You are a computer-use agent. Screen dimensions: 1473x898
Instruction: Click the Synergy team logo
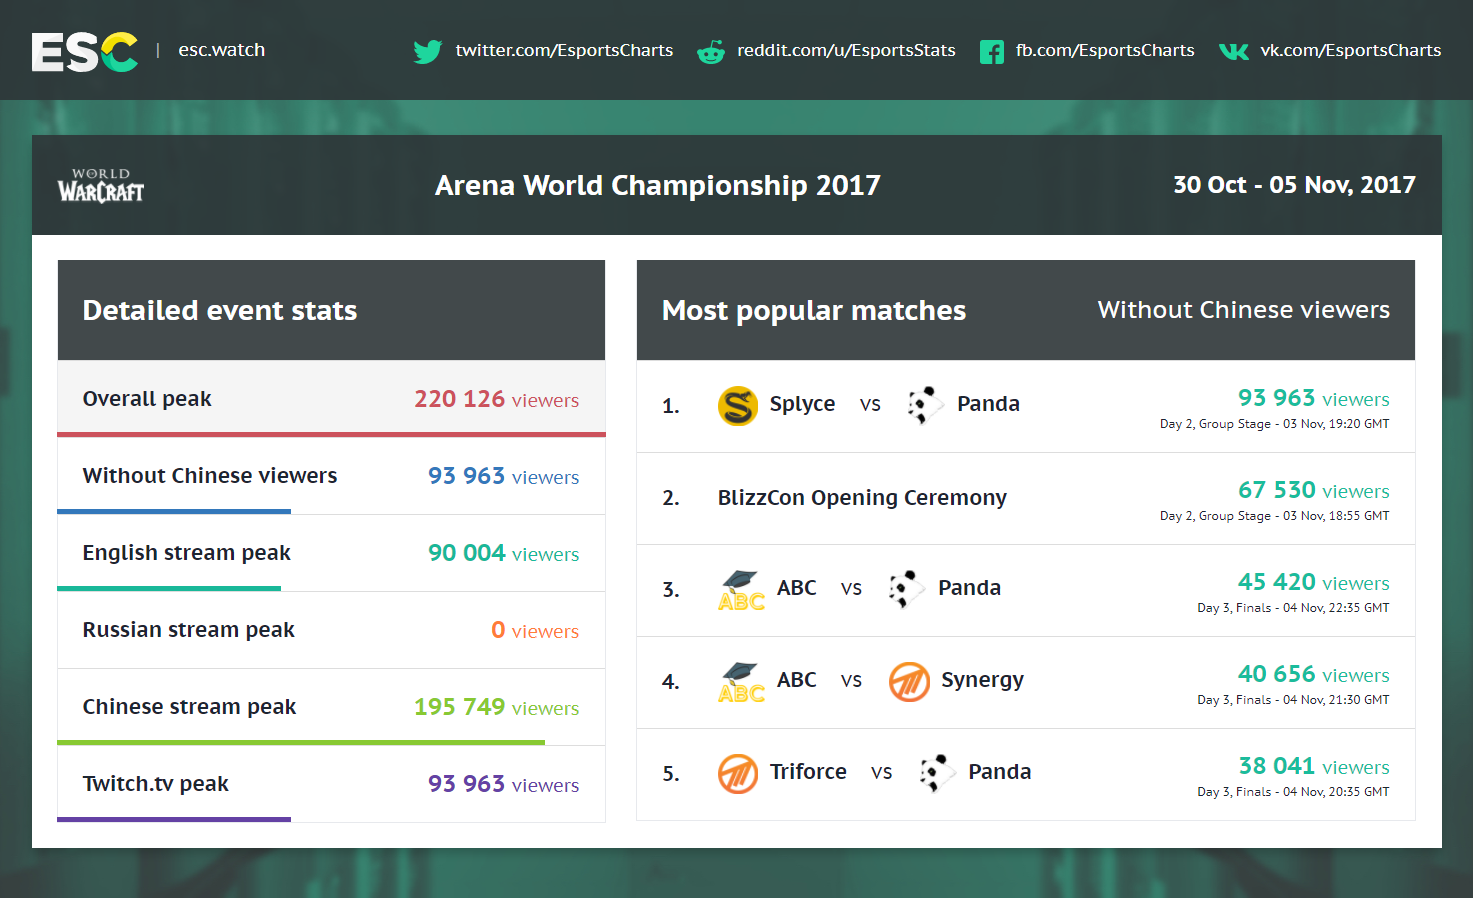pyautogui.click(x=909, y=682)
